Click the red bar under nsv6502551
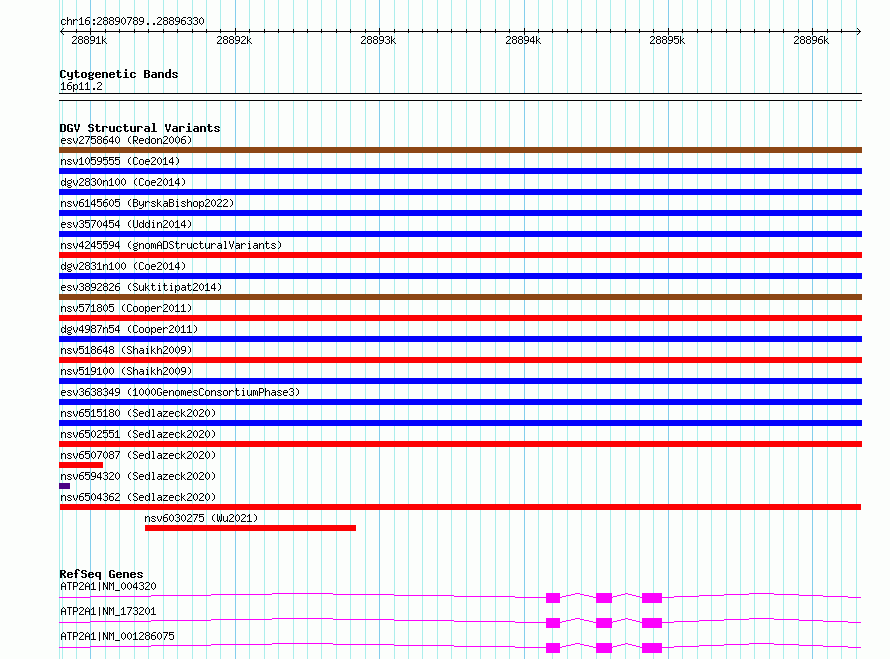This screenshot has height=659, width=890. (460, 444)
